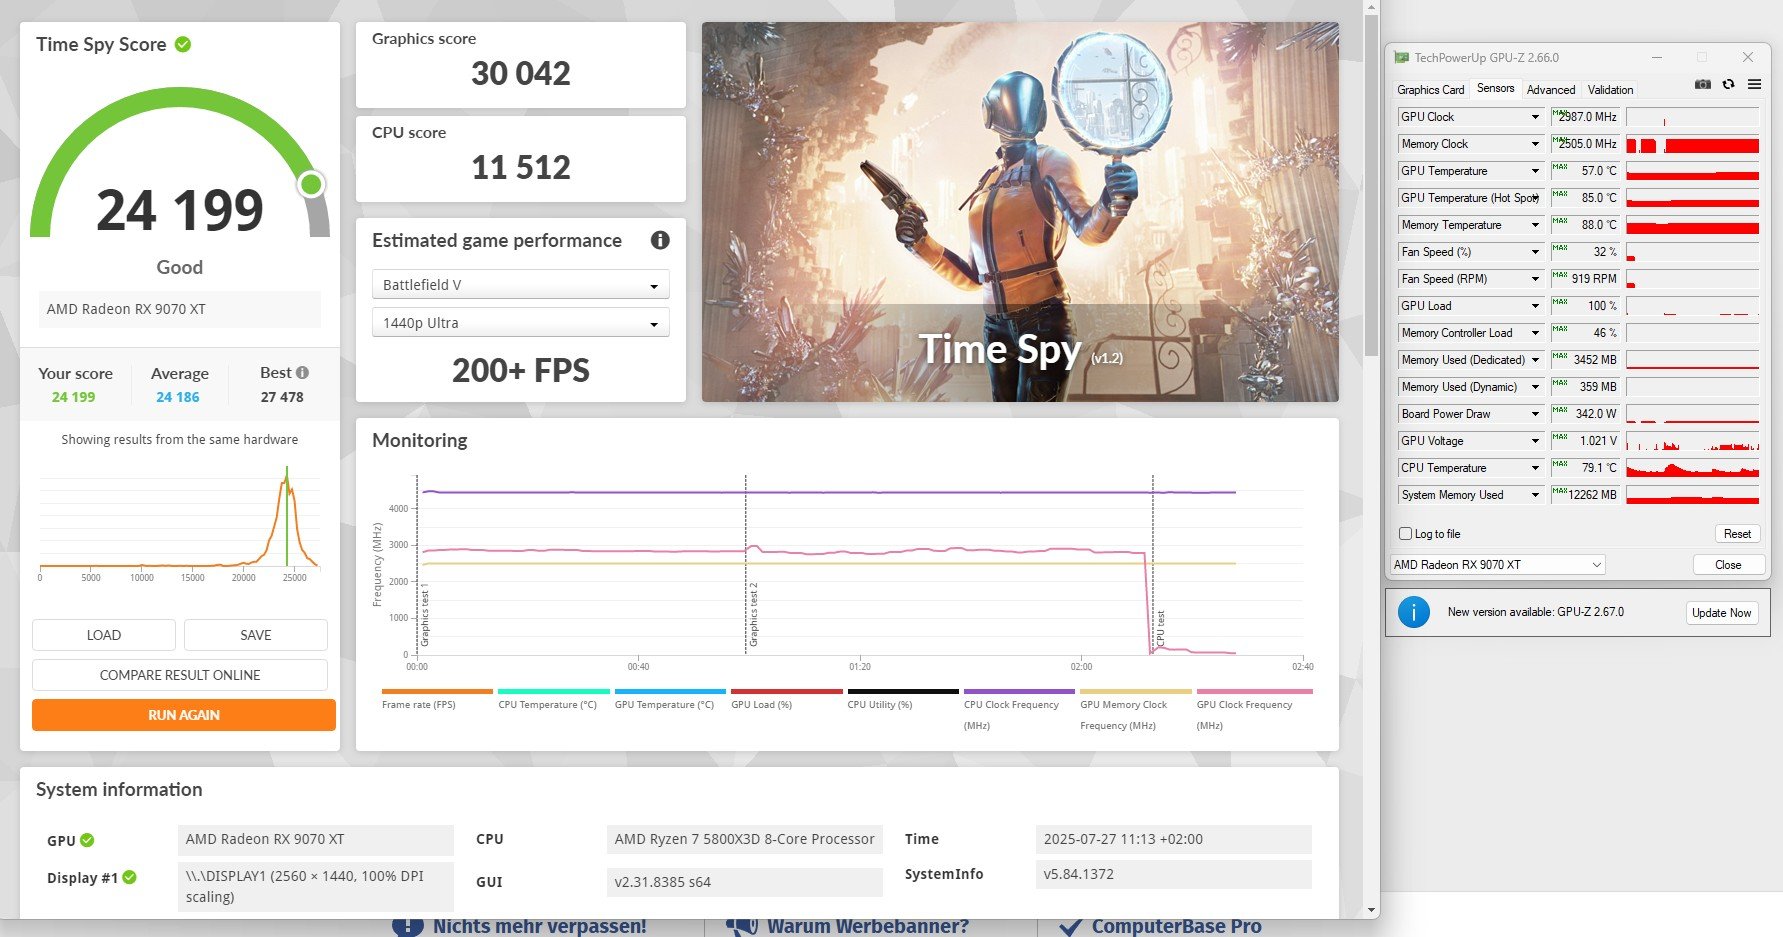Switch to the Advanced tab
Viewport: 1783px width, 937px height.
coord(1550,90)
